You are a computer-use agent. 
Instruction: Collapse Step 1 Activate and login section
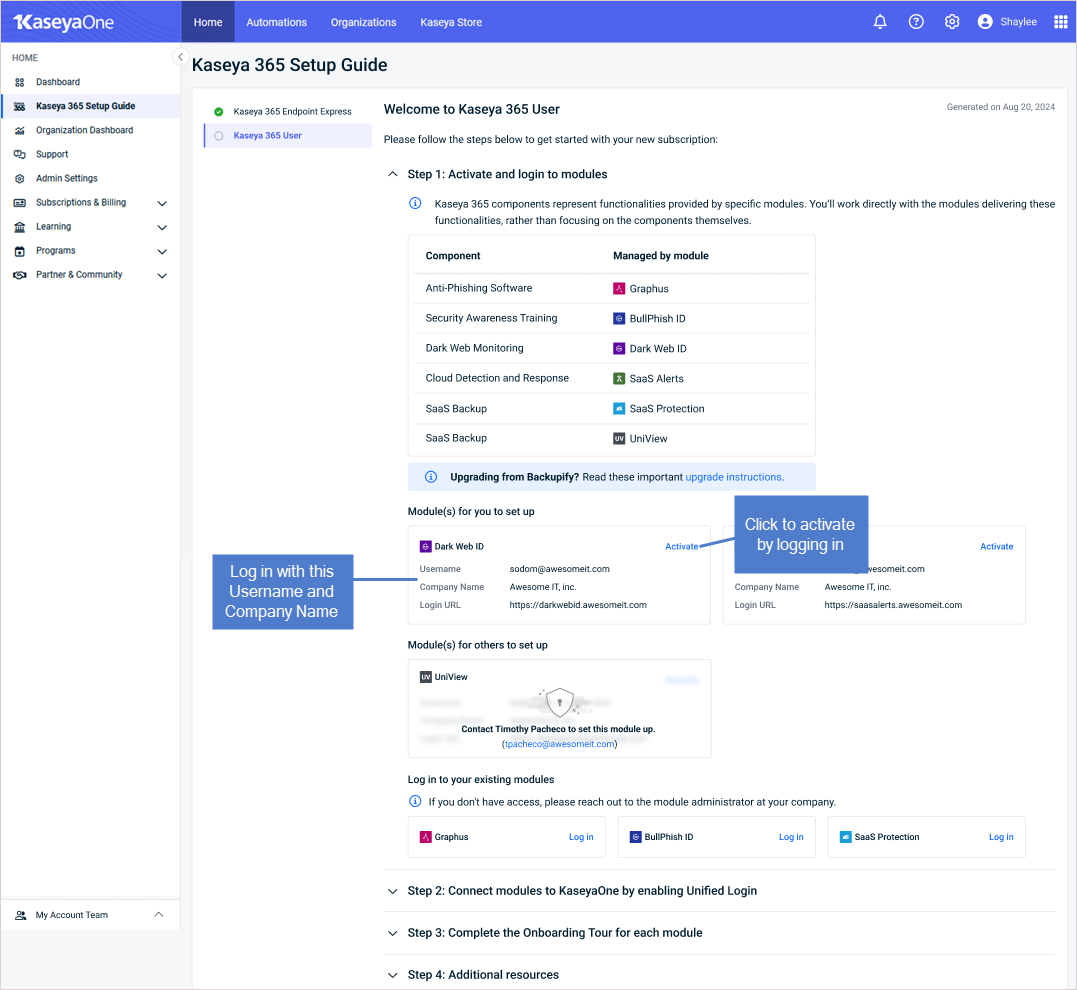point(392,175)
